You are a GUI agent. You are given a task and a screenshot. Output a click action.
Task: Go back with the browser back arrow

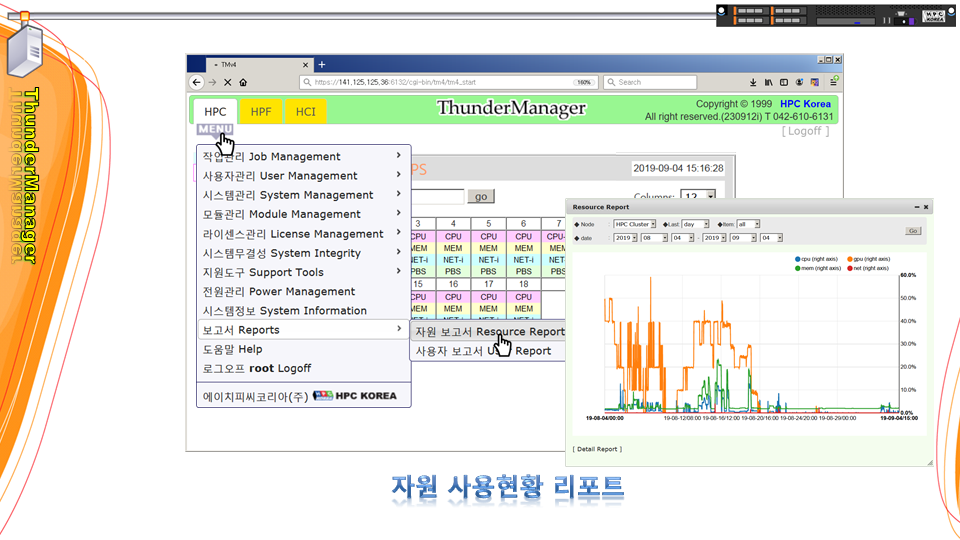tap(196, 82)
